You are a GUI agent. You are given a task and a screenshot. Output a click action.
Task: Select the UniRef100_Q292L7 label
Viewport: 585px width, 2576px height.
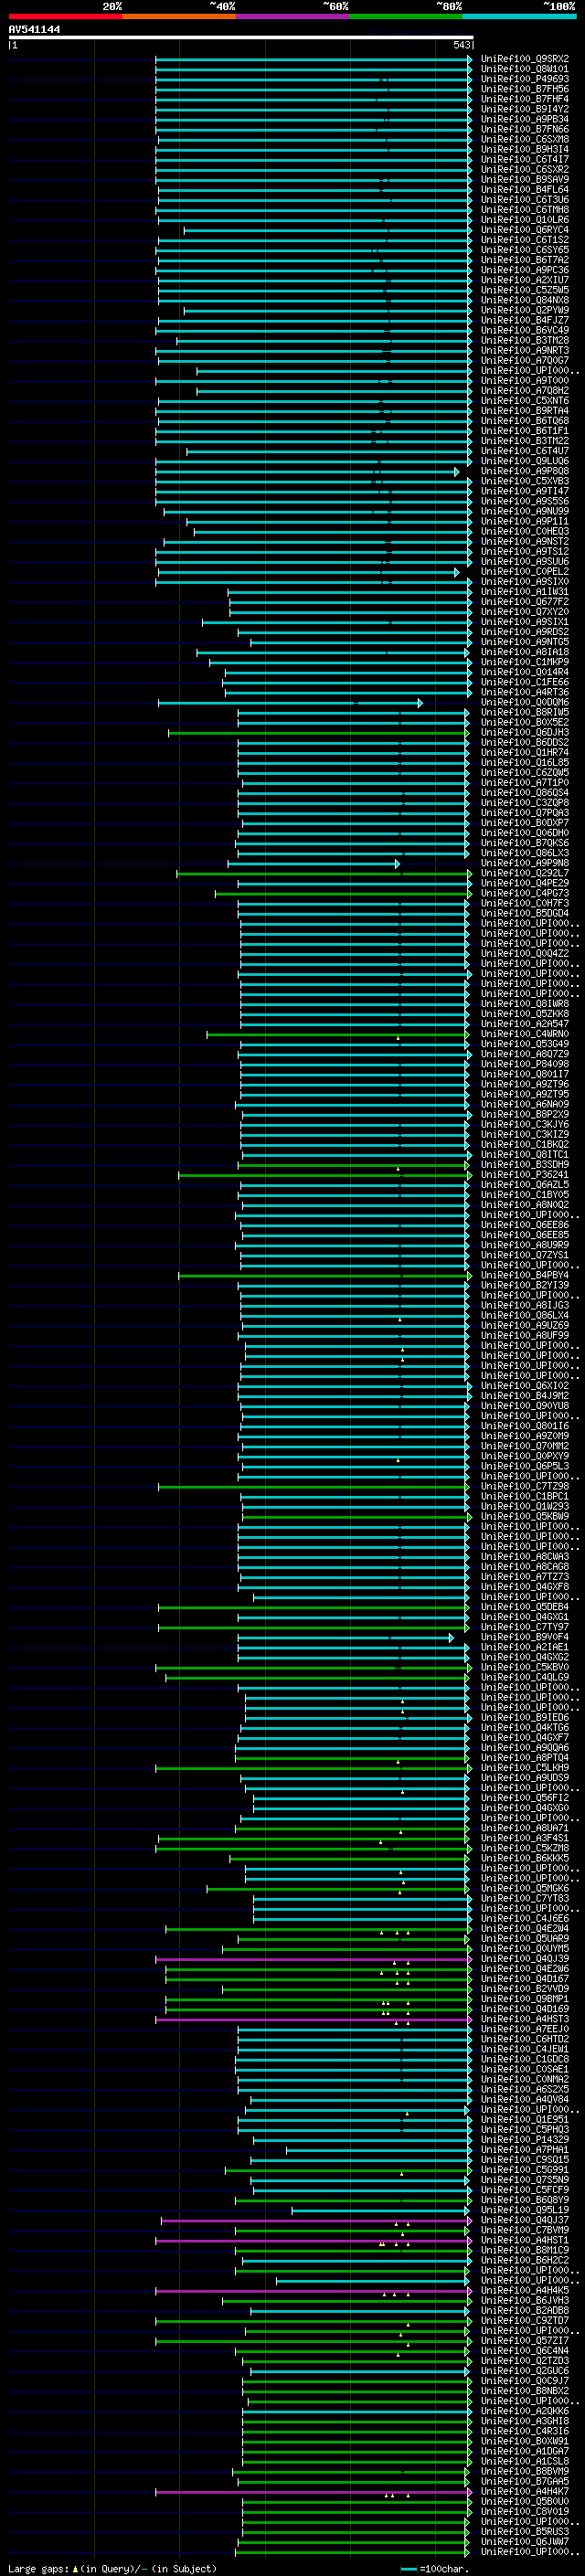click(x=525, y=874)
